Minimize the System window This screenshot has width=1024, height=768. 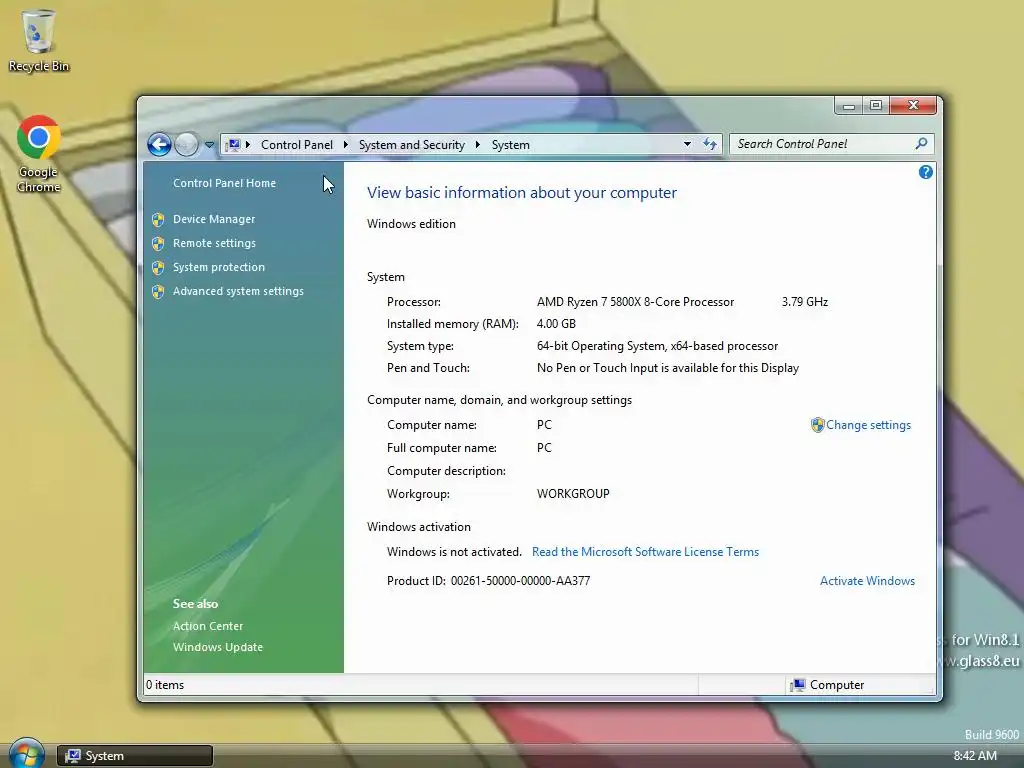click(849, 106)
